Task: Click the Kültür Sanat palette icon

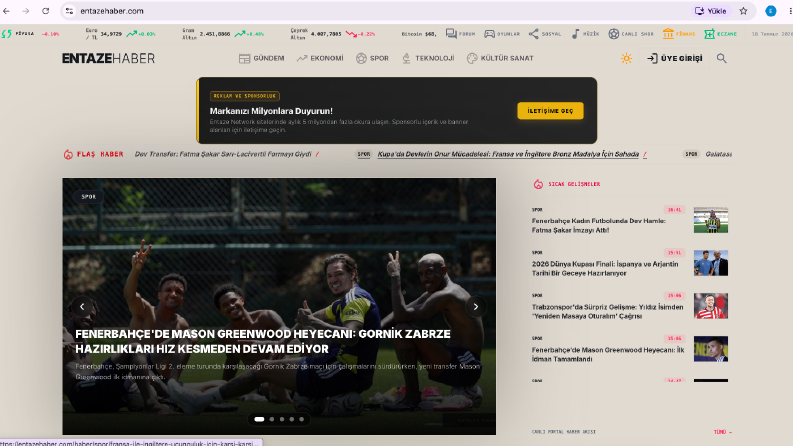Action: [472, 58]
